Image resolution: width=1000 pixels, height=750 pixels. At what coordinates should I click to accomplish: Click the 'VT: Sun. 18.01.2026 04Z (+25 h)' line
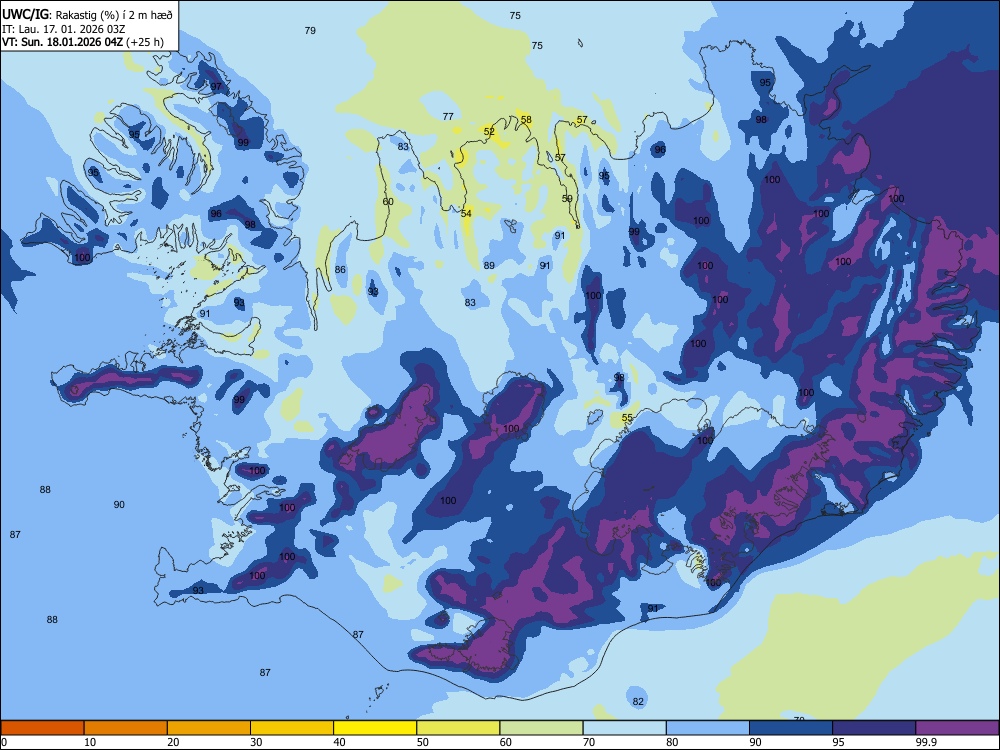(x=82, y=42)
